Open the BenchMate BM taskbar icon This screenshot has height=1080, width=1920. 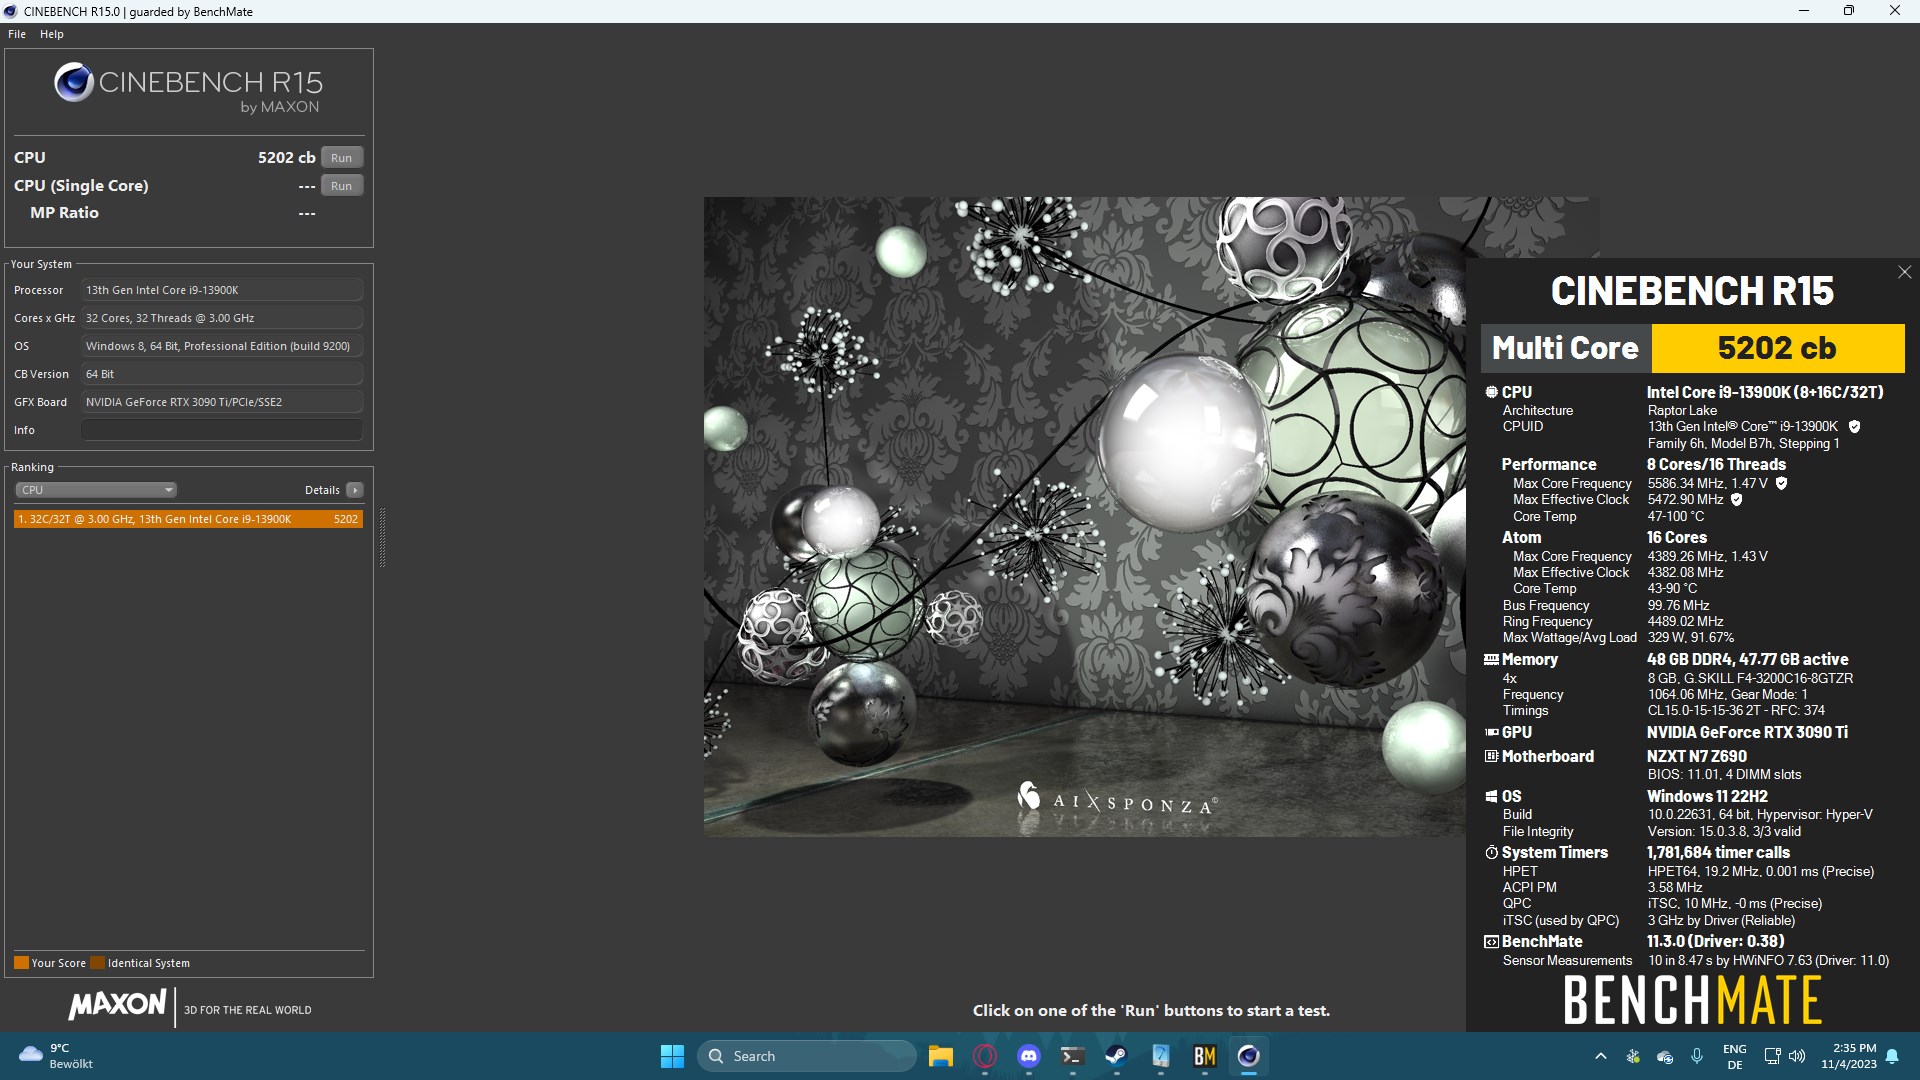click(x=1204, y=1056)
